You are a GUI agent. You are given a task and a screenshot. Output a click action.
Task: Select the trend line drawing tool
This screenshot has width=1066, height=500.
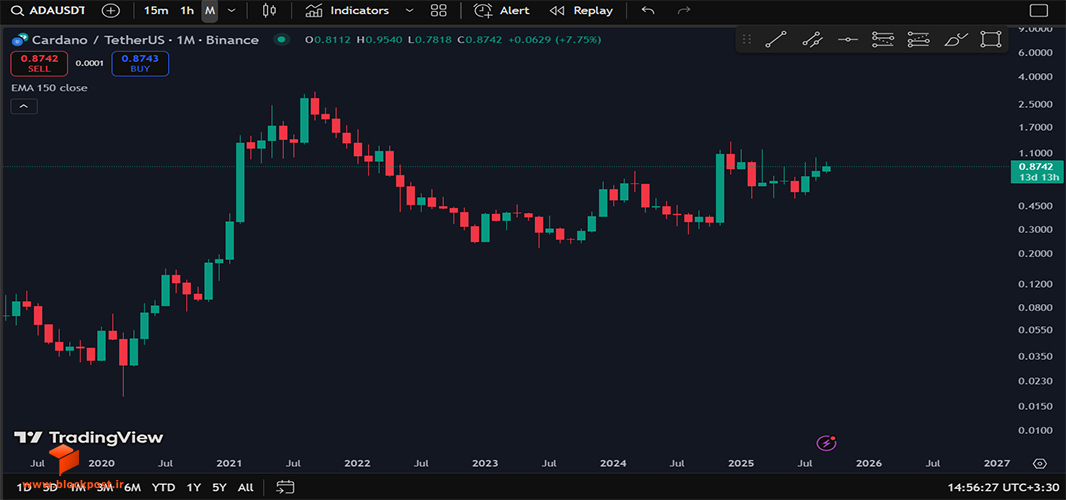[776, 39]
